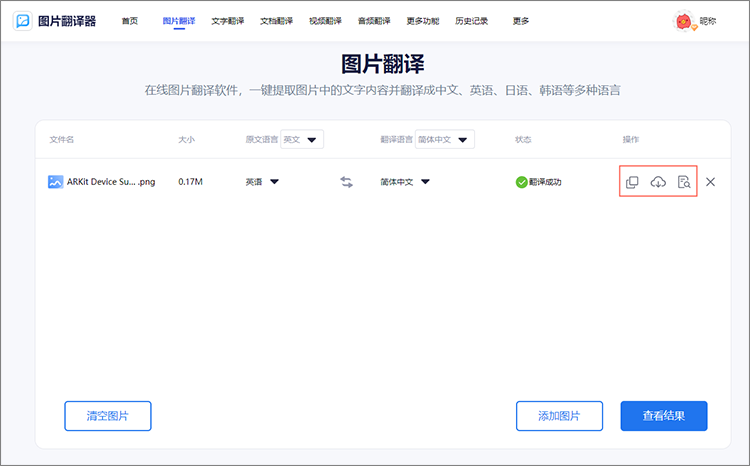Click the 图片翻译器 app logo icon
Screen dimensions: 750x466
click(x=22, y=21)
